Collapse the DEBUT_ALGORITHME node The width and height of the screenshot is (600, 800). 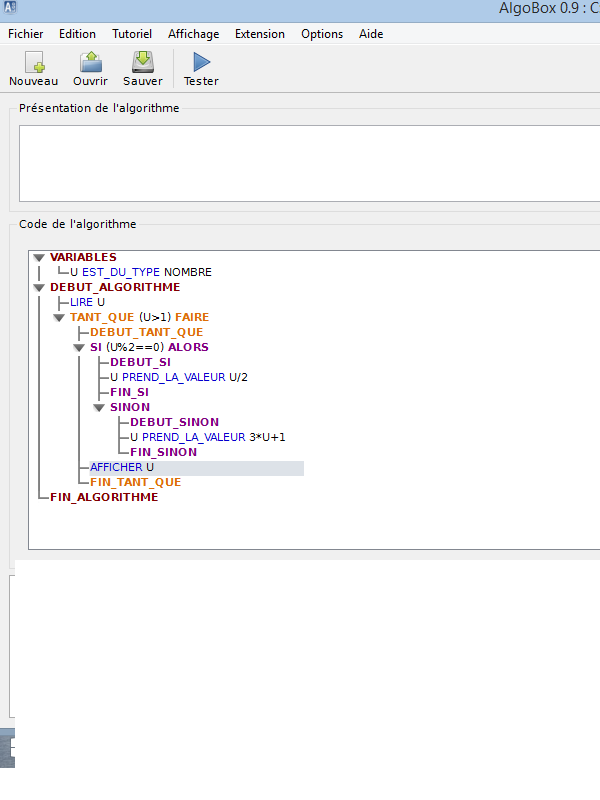[39, 288]
